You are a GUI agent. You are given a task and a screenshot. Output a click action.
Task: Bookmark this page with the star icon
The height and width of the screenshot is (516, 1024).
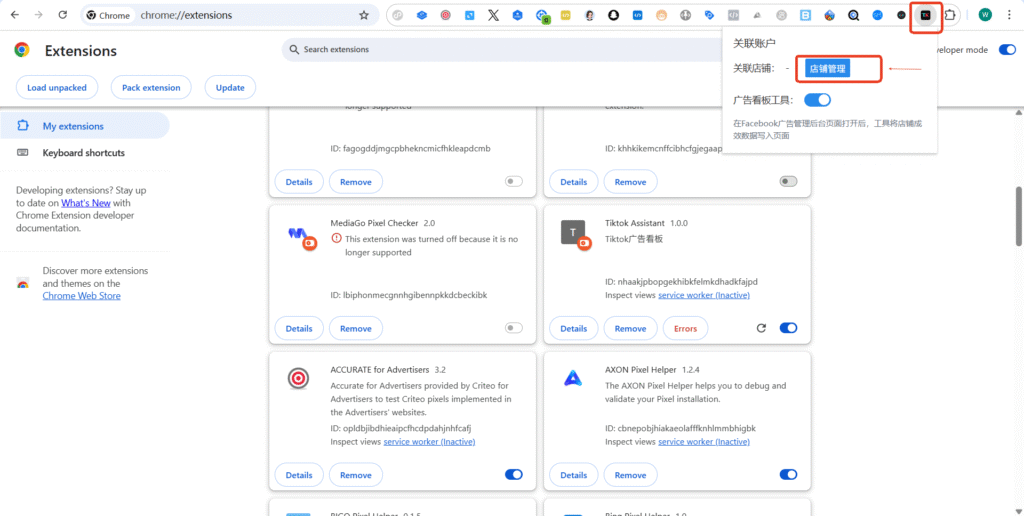(364, 15)
